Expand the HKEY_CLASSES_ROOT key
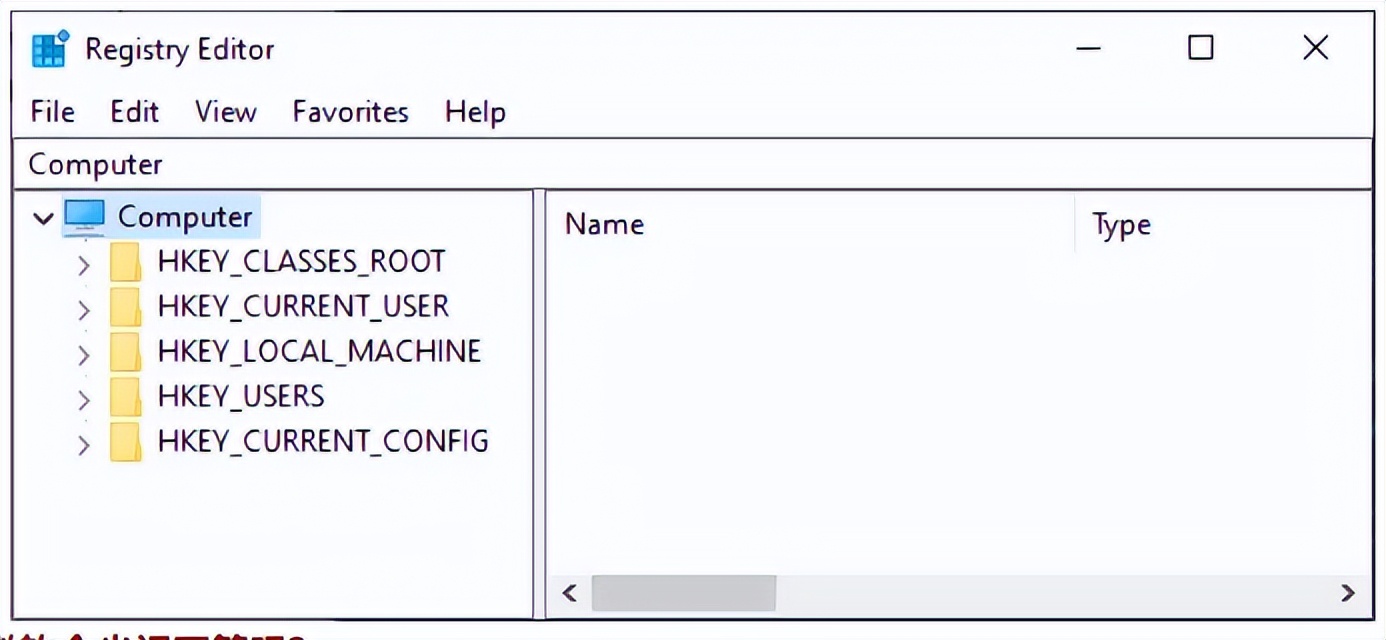Screen dimensions: 1386x640 (84, 264)
